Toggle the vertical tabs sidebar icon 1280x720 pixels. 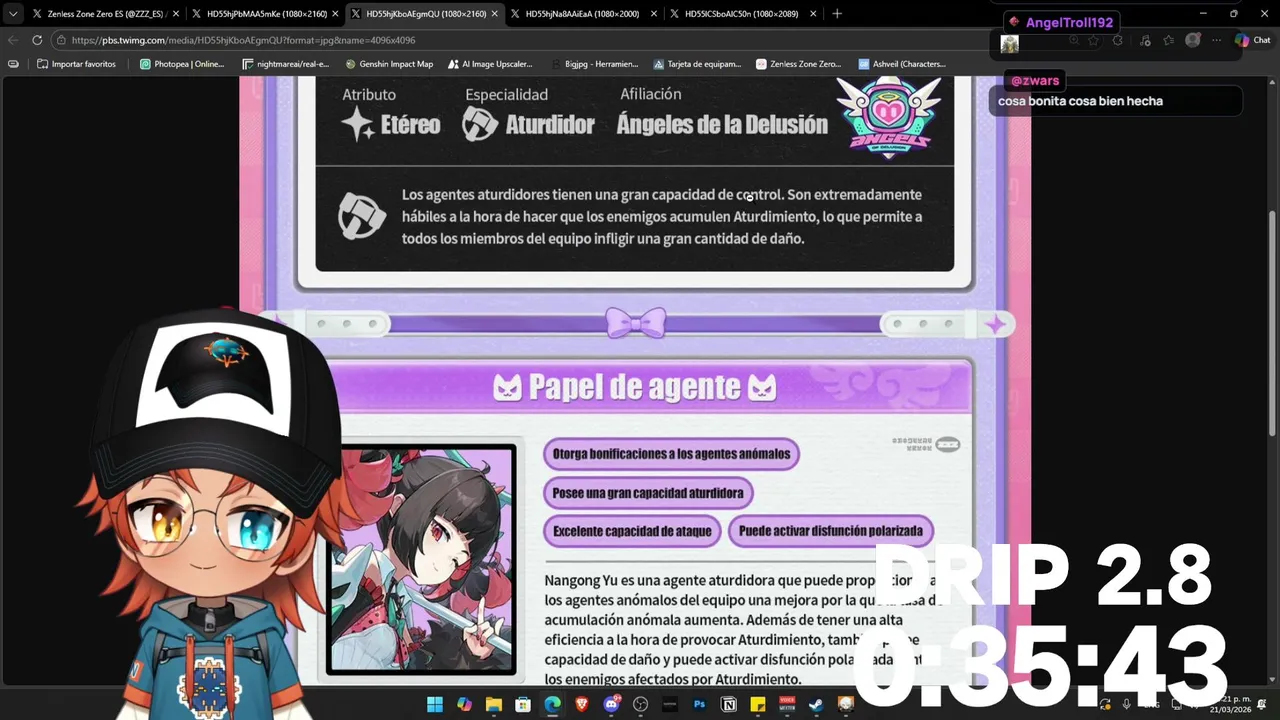click(x=13, y=64)
